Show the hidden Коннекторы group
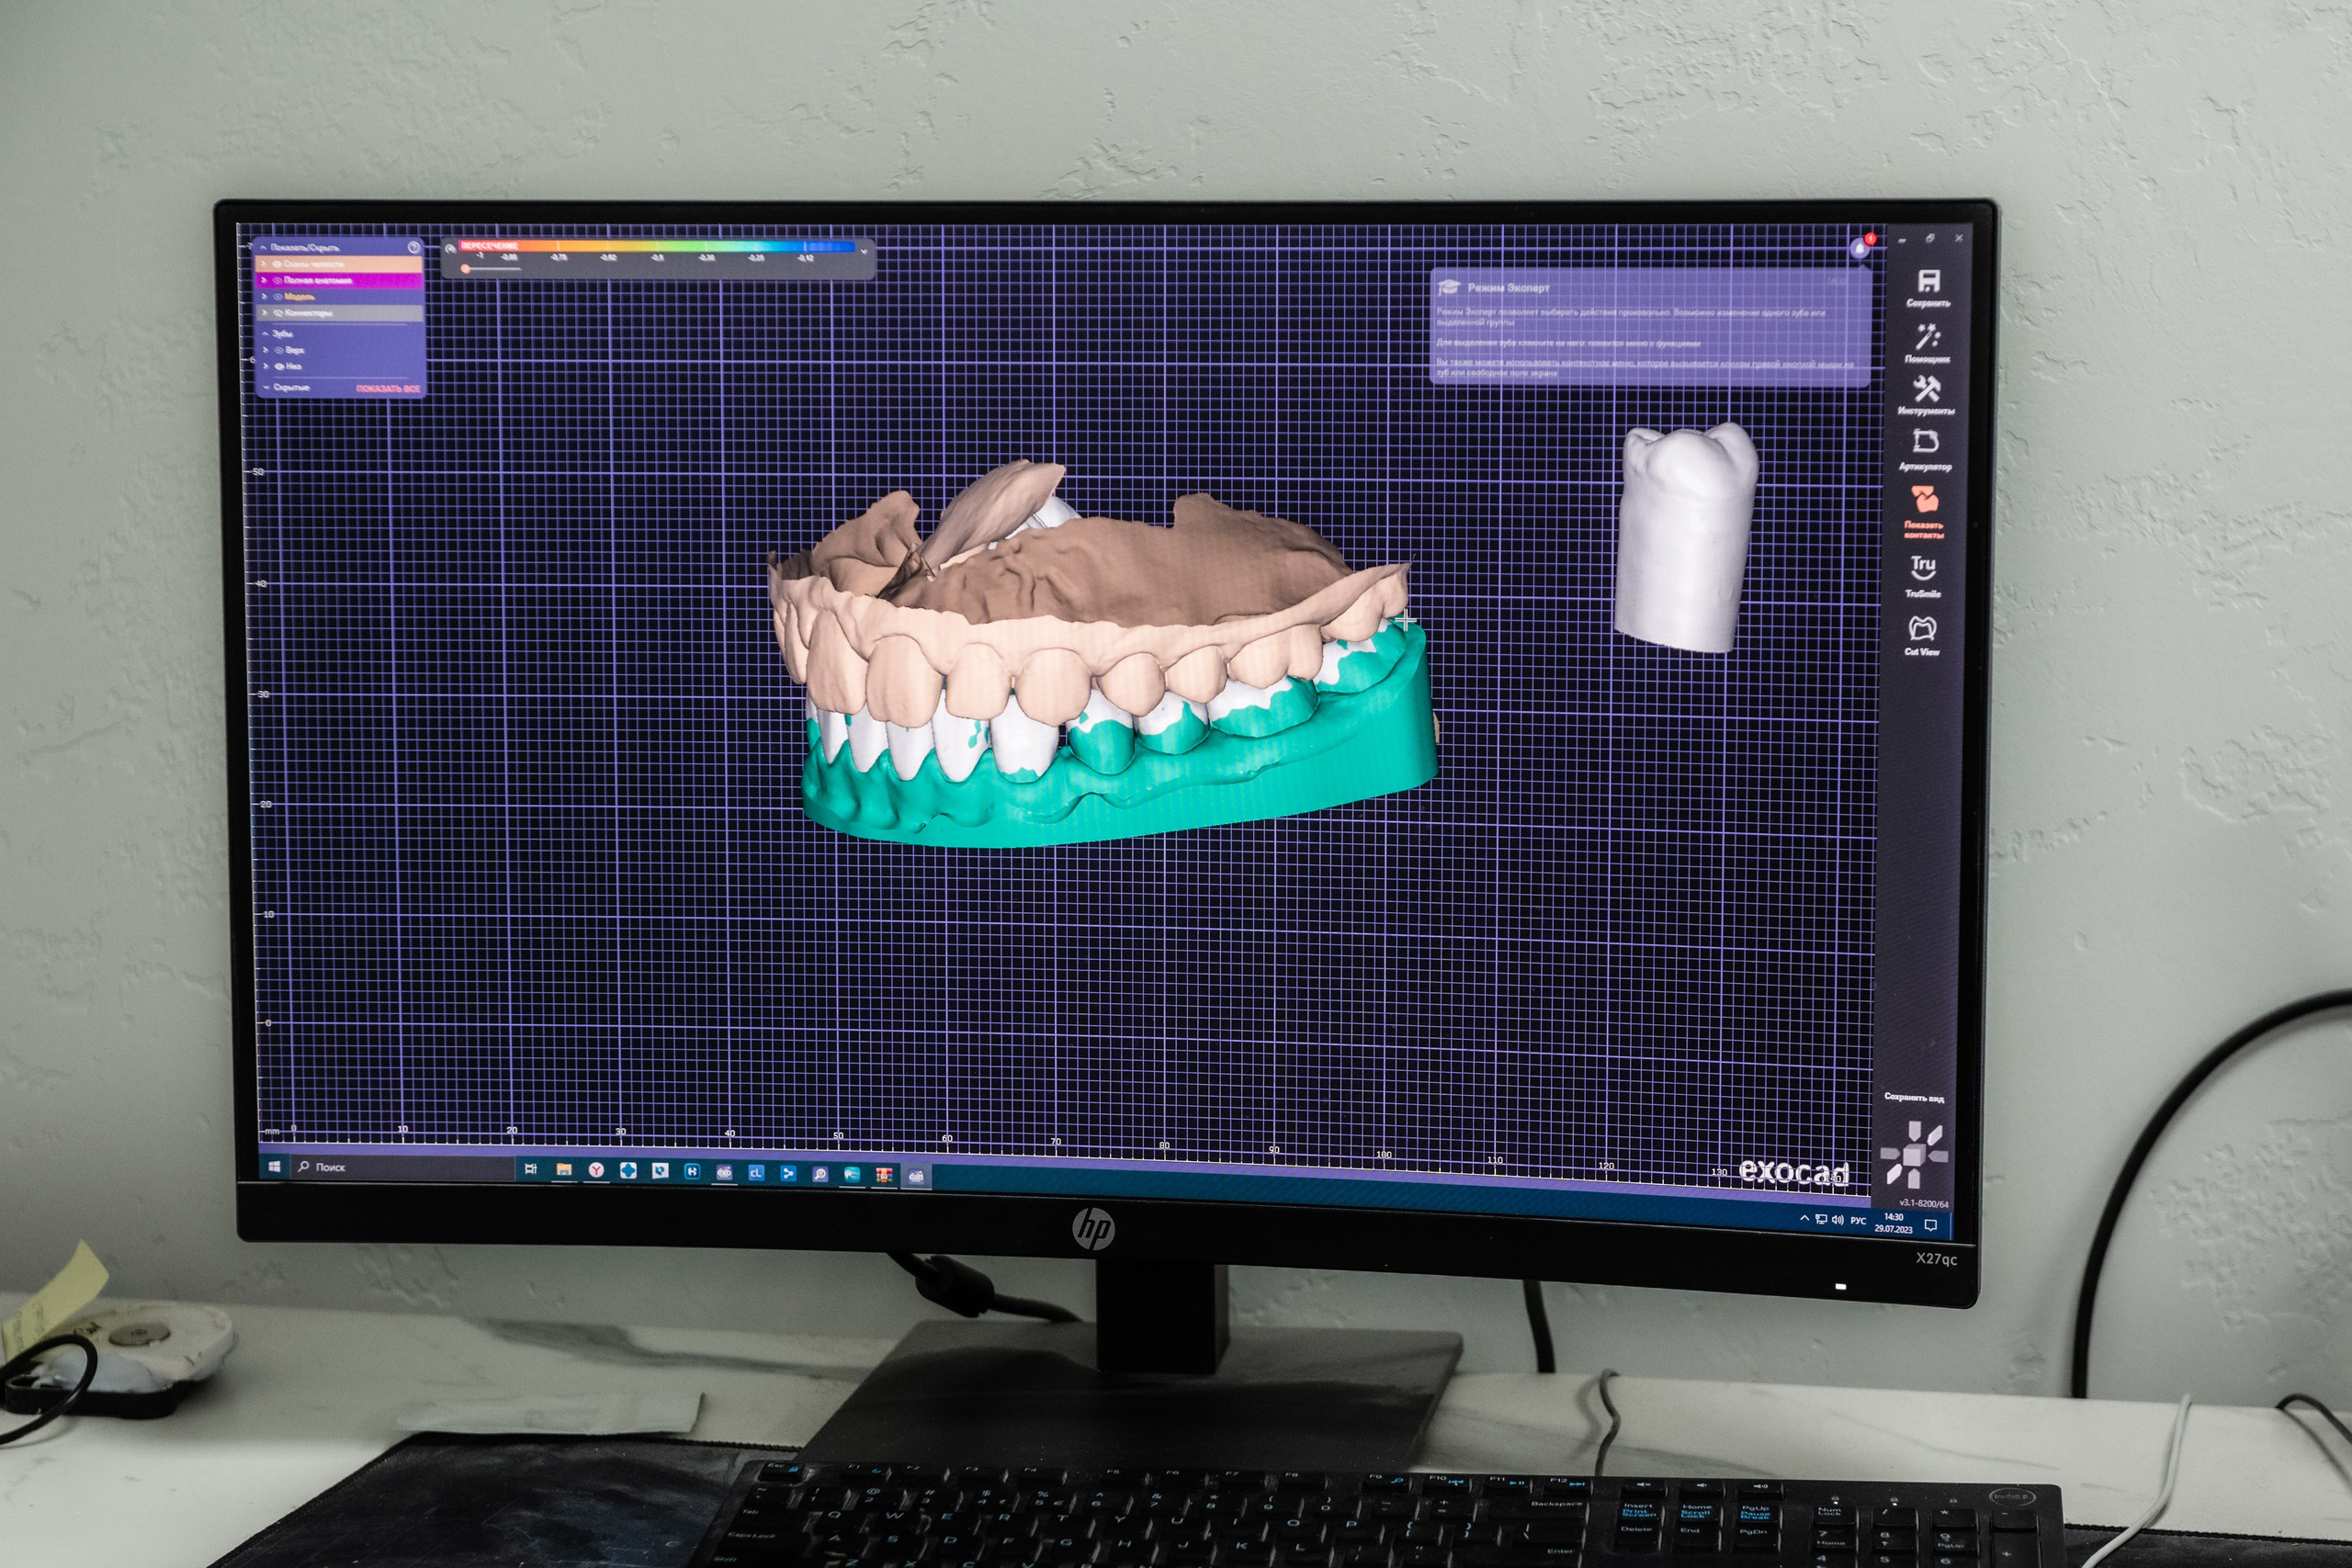 coord(278,313)
